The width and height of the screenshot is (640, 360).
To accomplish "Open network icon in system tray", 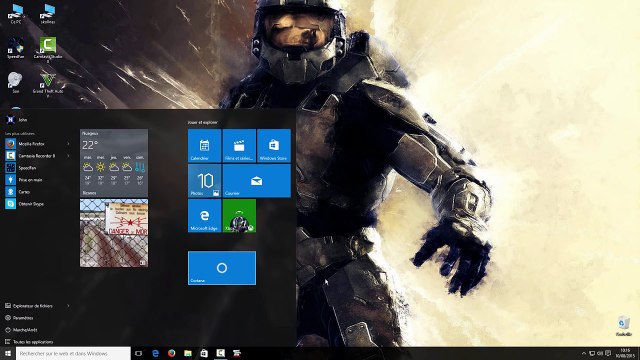I will coord(592,353).
